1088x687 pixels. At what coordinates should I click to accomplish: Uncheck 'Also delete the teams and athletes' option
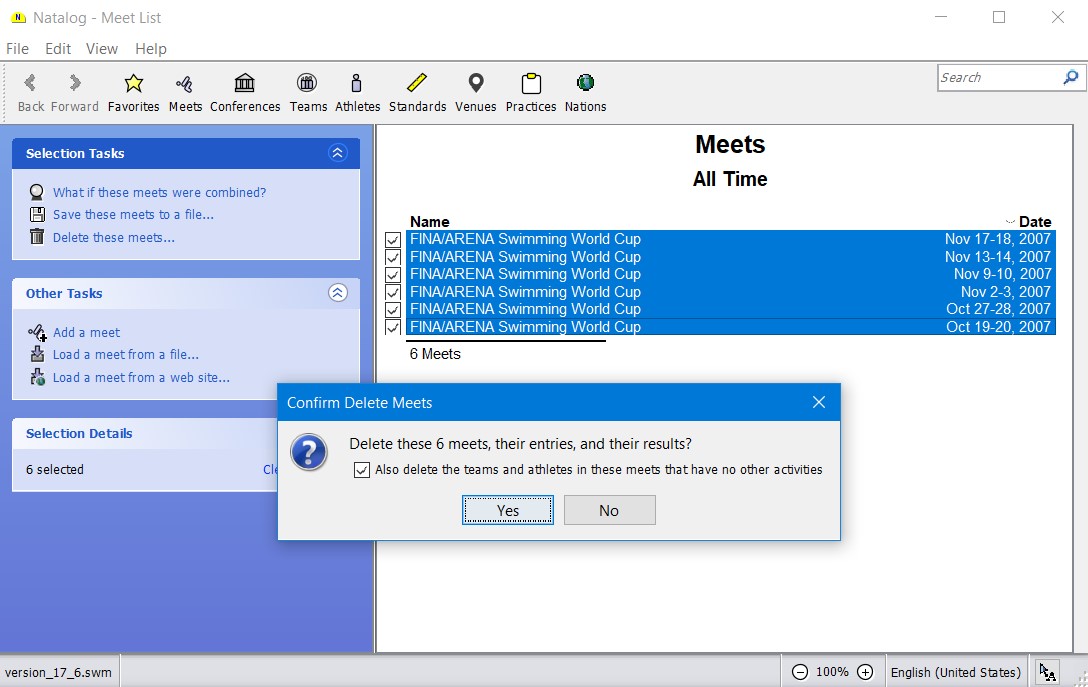[362, 470]
